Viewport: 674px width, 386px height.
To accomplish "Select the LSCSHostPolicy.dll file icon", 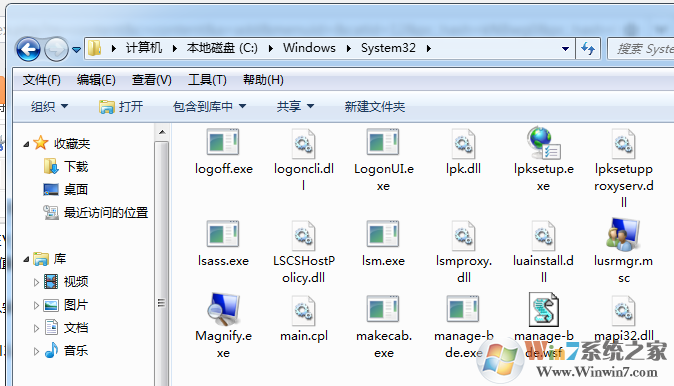I will (303, 235).
